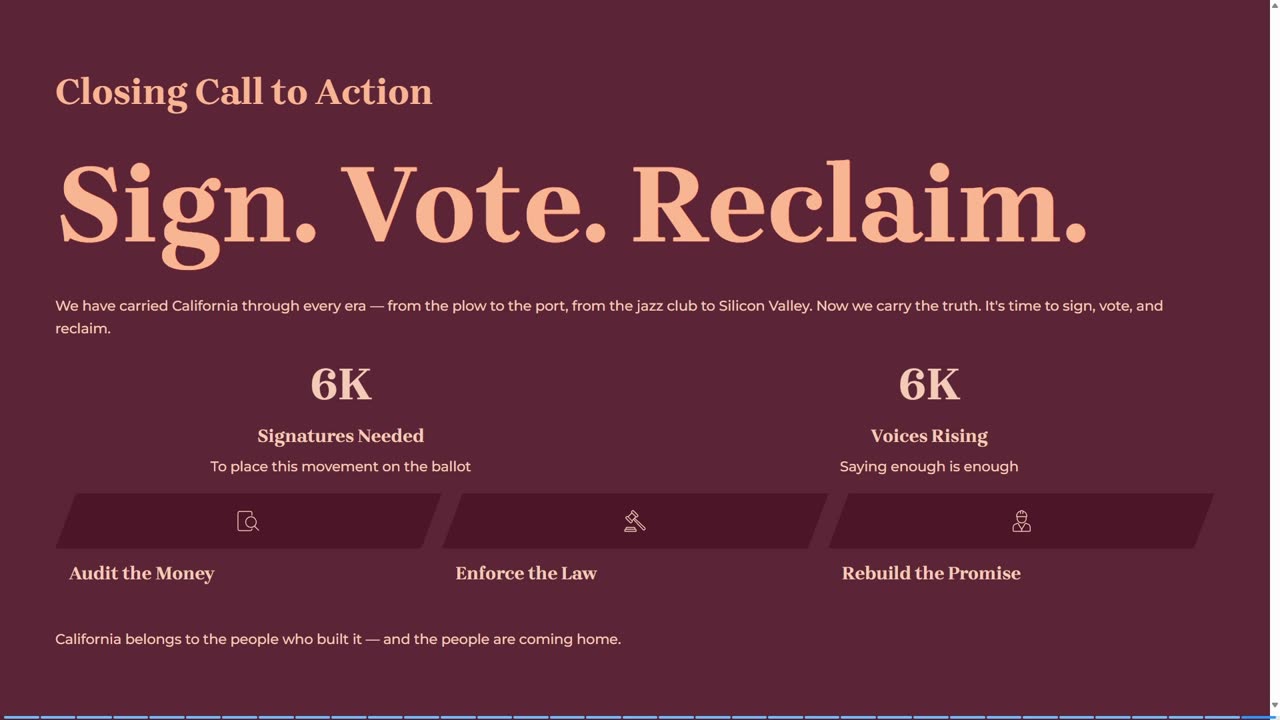This screenshot has height=720, width=1280.
Task: Click the 6K figure above Signatures Needed
Action: point(341,384)
